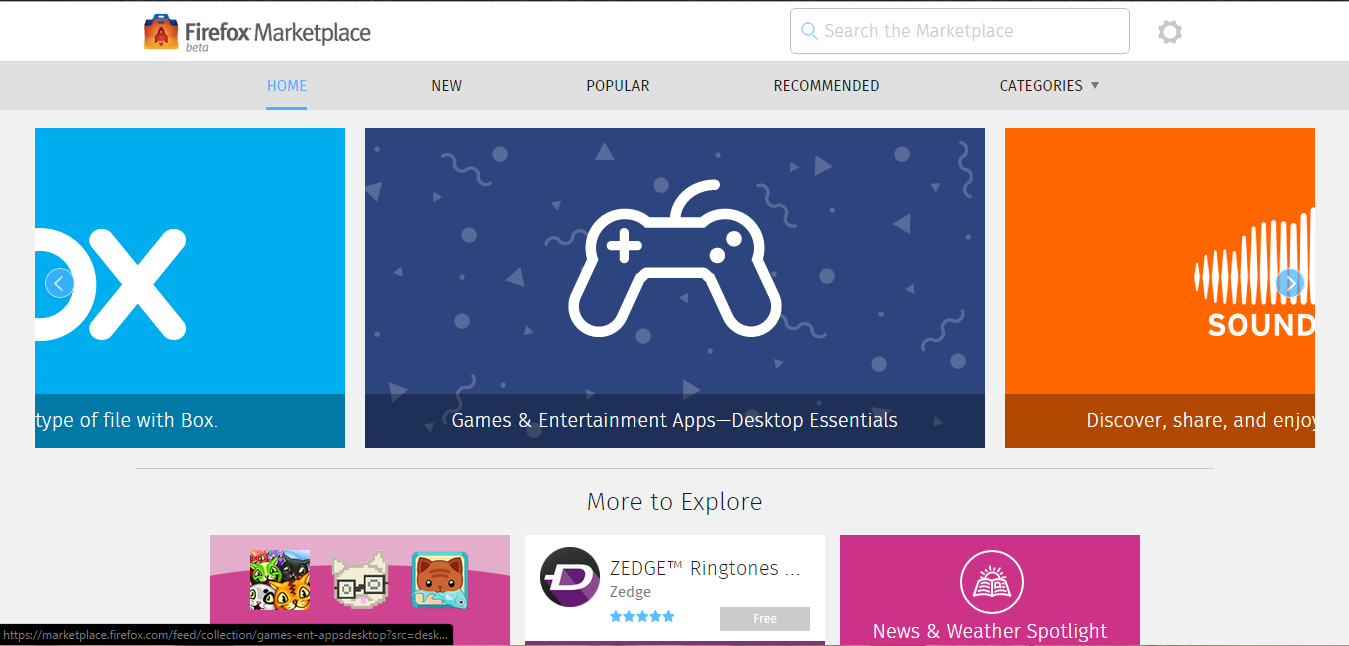
Task: Expand the Categories dropdown arrow
Action: pyautogui.click(x=1095, y=85)
